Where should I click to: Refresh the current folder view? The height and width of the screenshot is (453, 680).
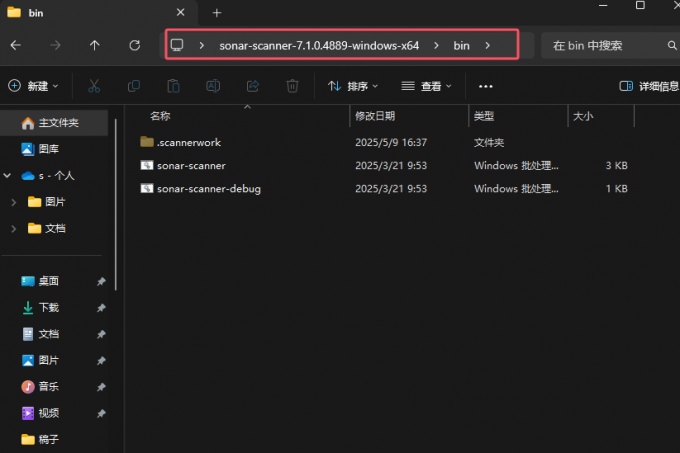134,45
